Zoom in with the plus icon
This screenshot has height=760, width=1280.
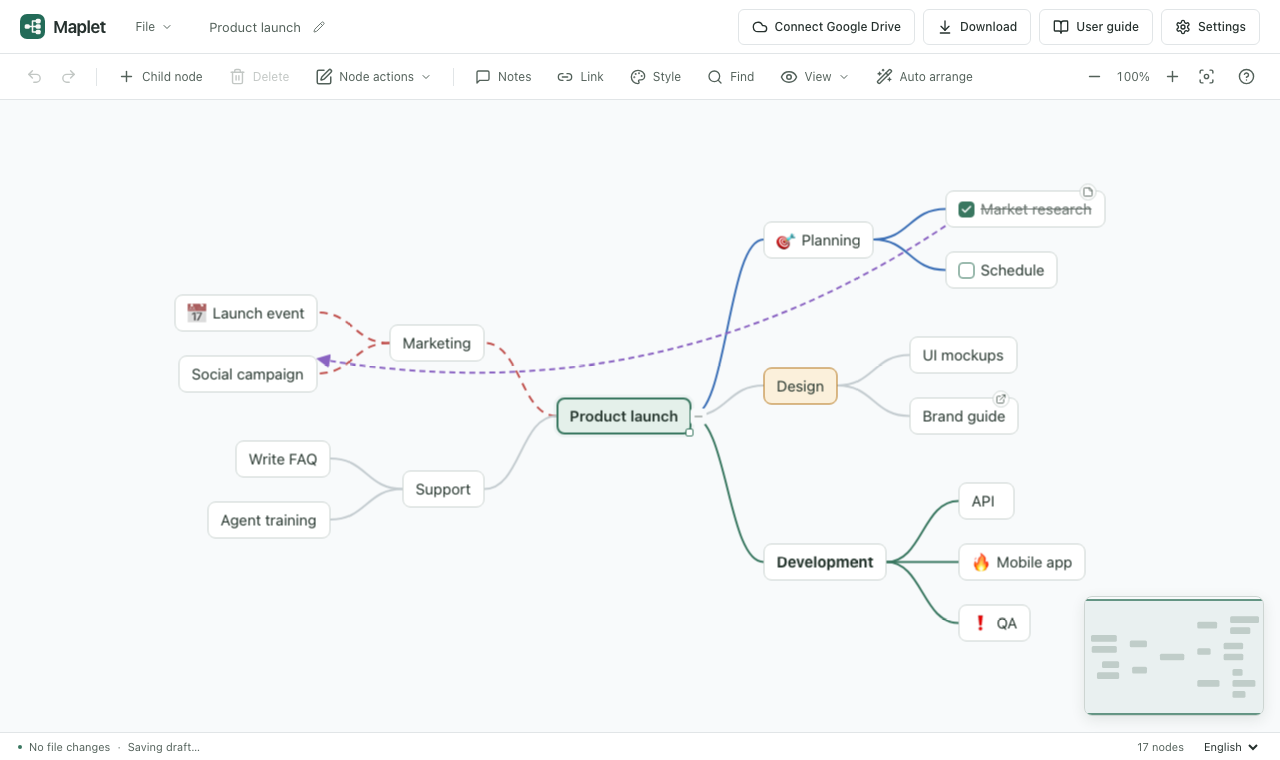(x=1172, y=77)
